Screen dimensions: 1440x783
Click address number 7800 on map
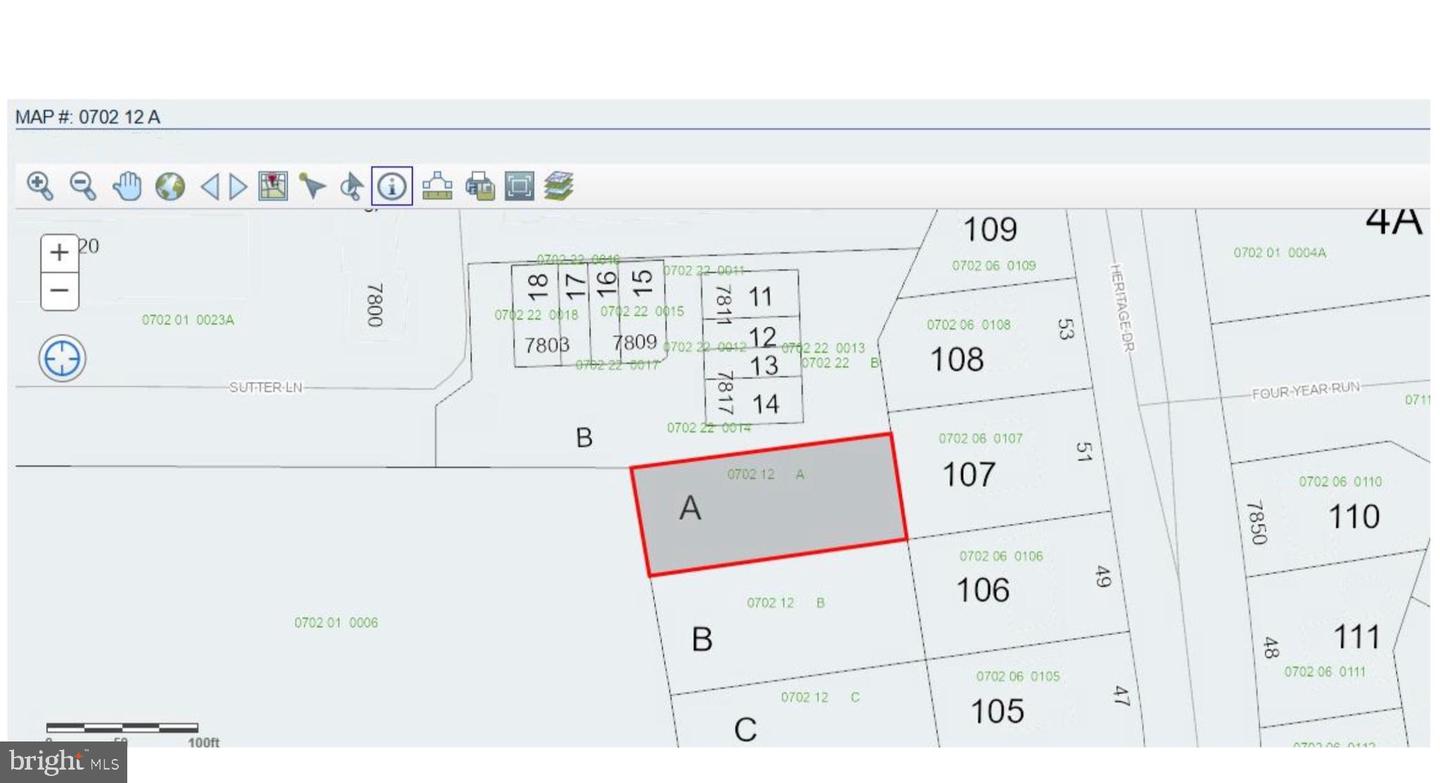click(x=375, y=305)
